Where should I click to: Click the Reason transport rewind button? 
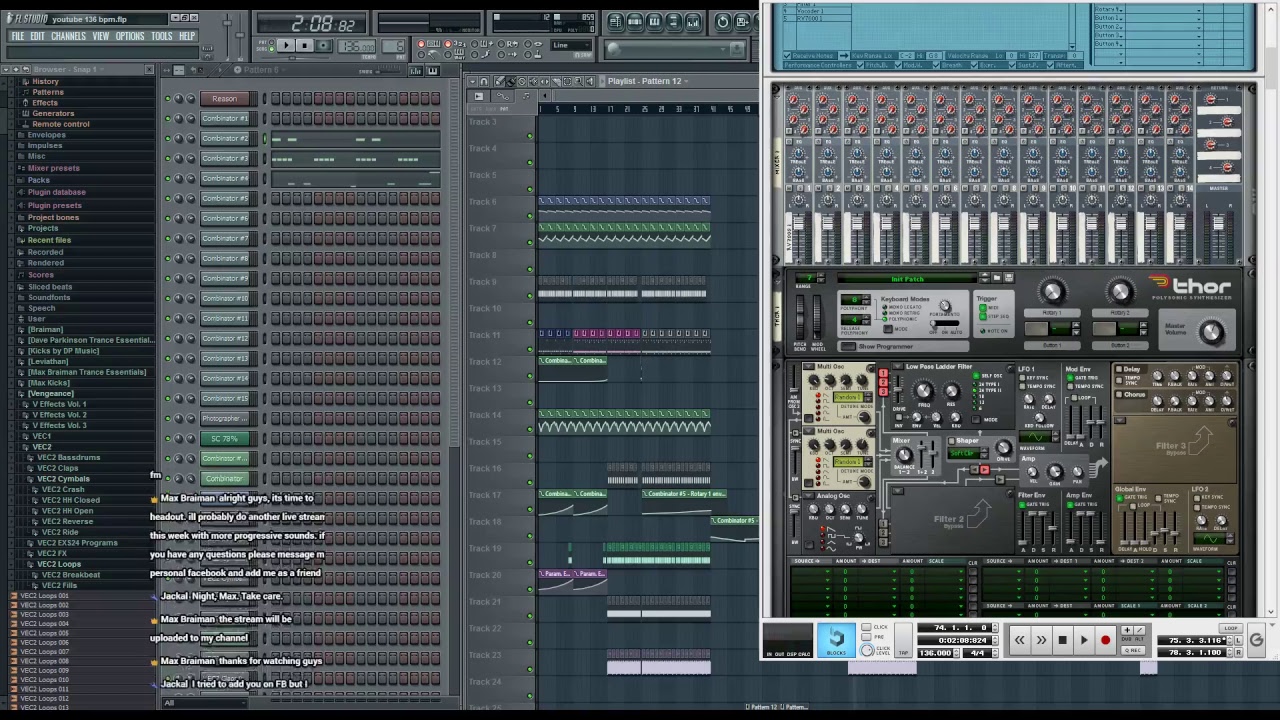pos(1019,640)
